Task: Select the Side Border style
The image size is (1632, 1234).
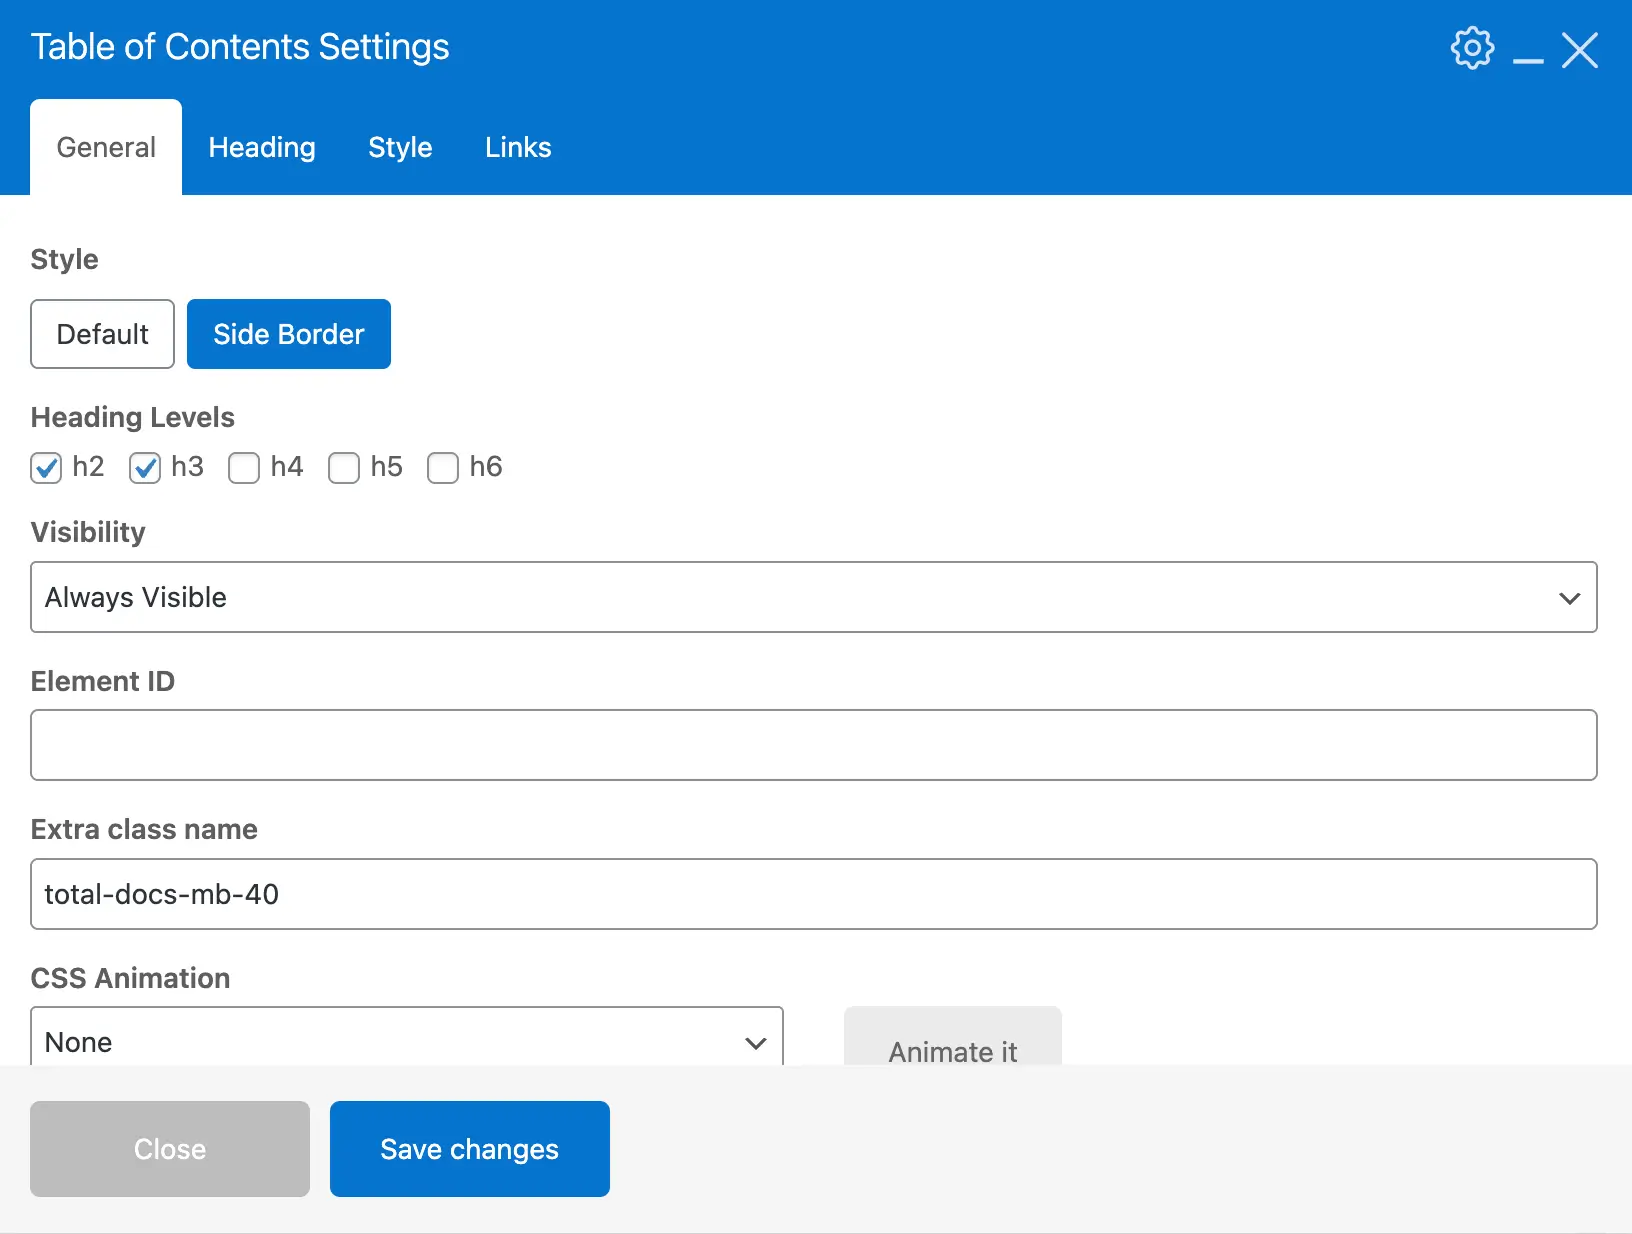Action: (288, 334)
